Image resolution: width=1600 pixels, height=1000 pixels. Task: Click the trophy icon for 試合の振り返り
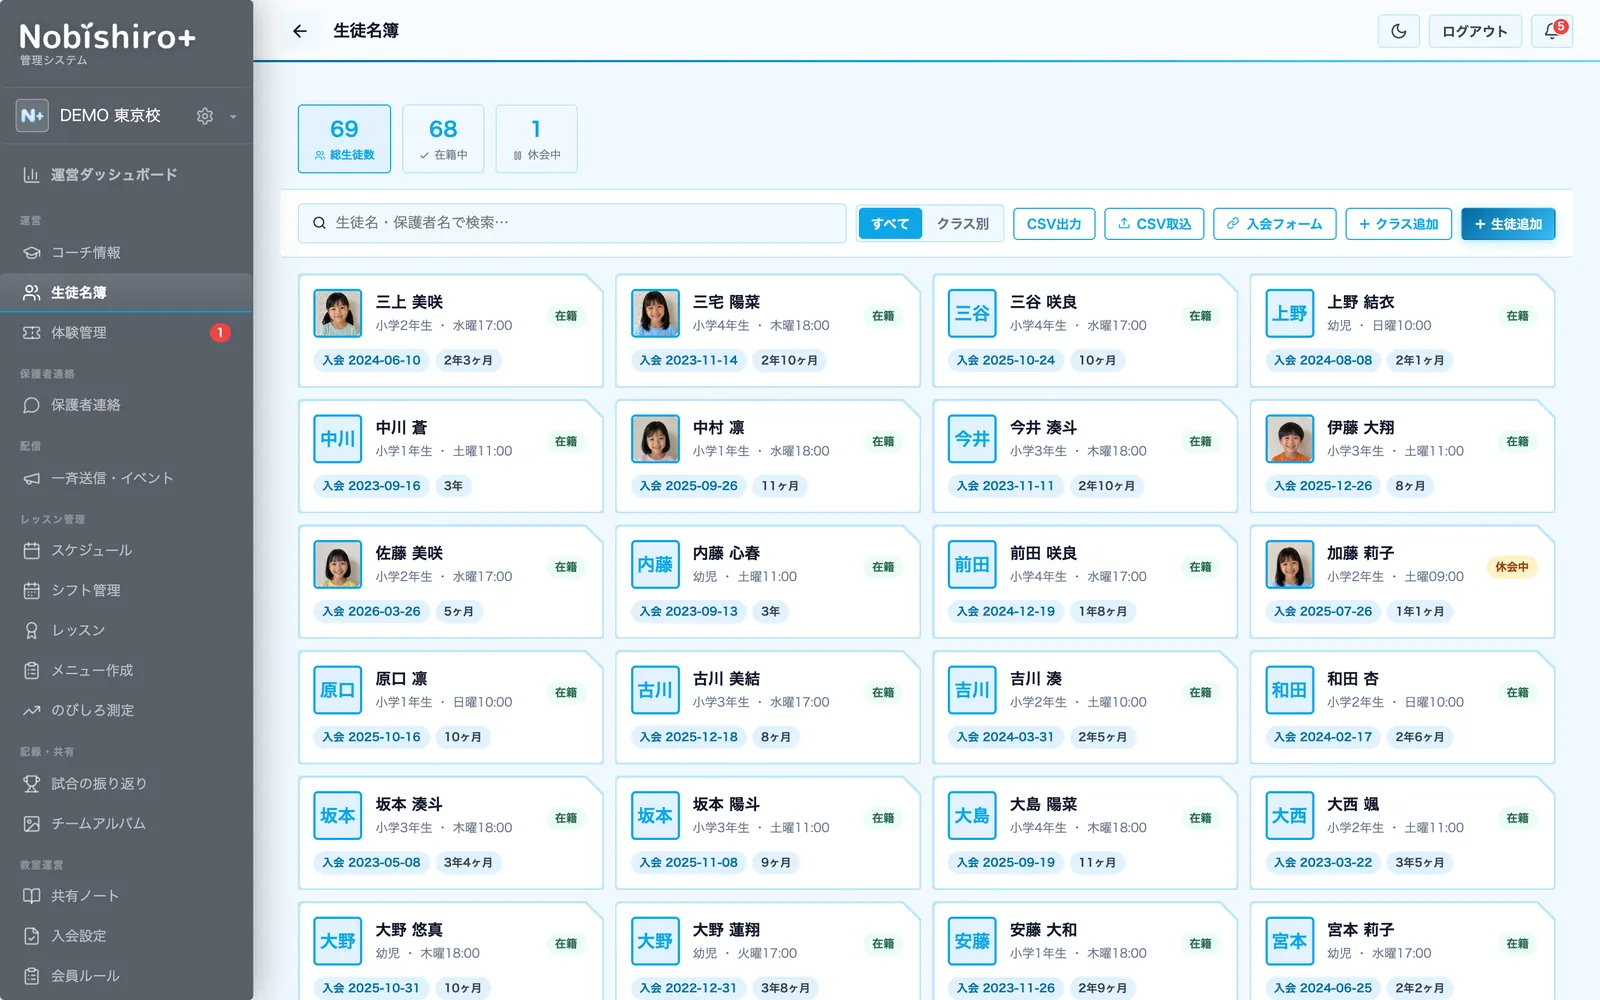[x=32, y=784]
